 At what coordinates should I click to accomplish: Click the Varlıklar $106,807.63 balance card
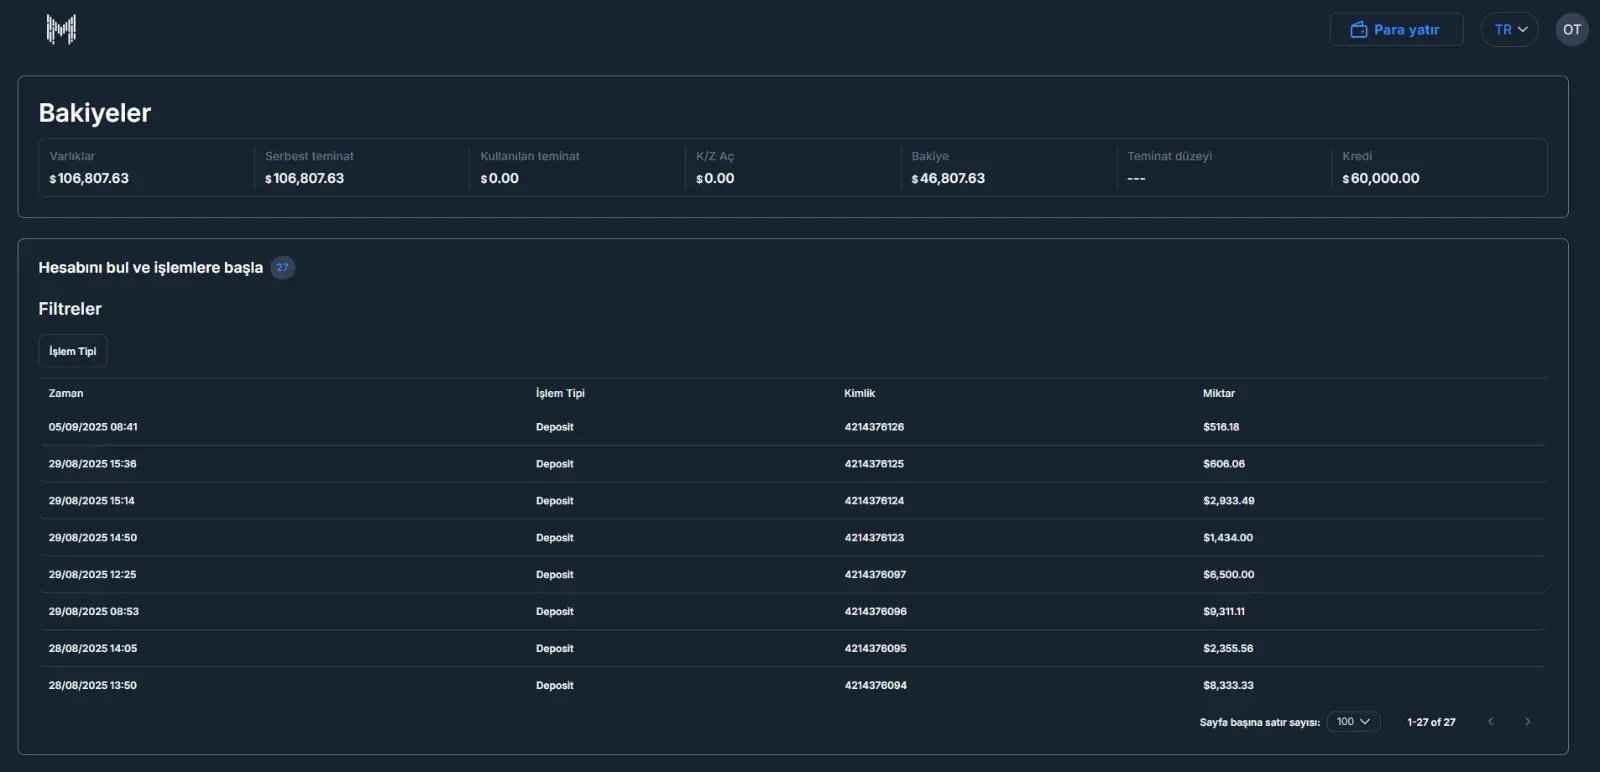[x=146, y=168]
